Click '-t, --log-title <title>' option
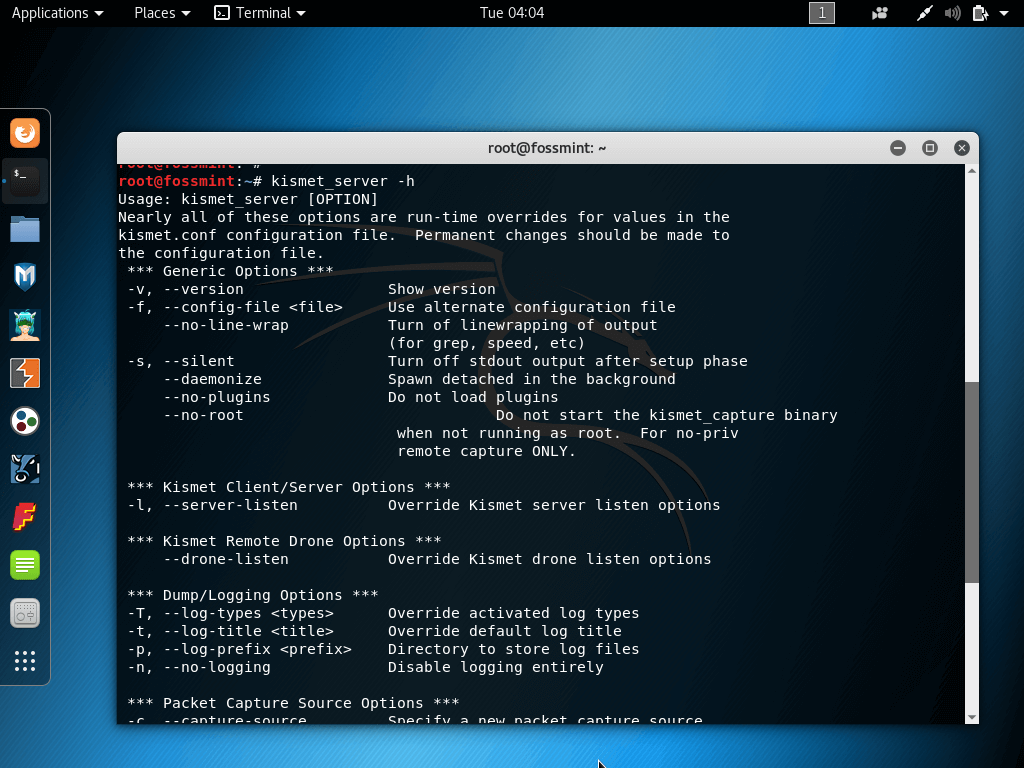 (x=231, y=631)
